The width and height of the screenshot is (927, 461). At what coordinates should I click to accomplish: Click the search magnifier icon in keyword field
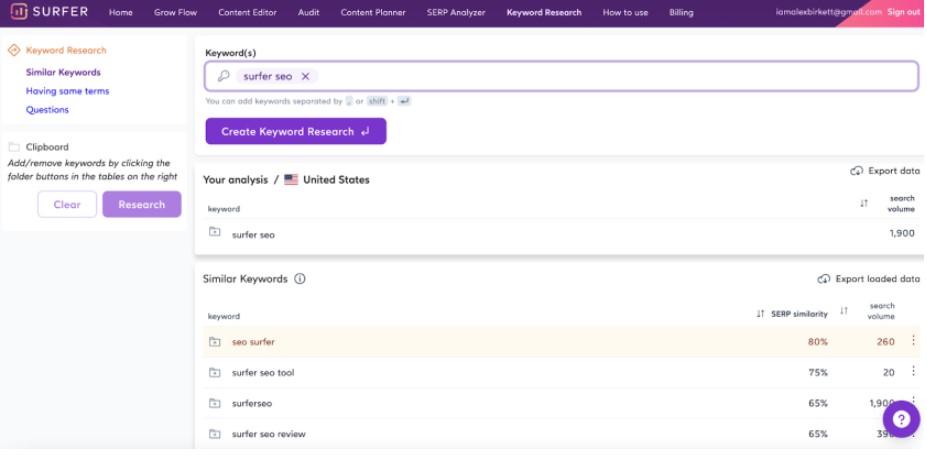[223, 76]
